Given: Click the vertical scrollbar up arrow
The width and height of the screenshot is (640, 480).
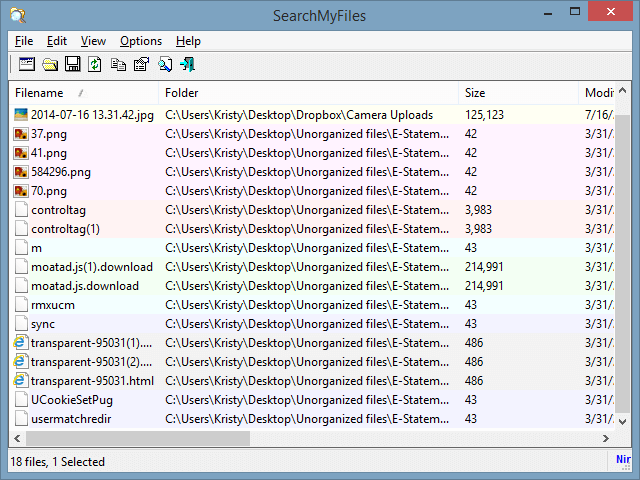Looking at the screenshot, I should pyautogui.click(x=622, y=90).
